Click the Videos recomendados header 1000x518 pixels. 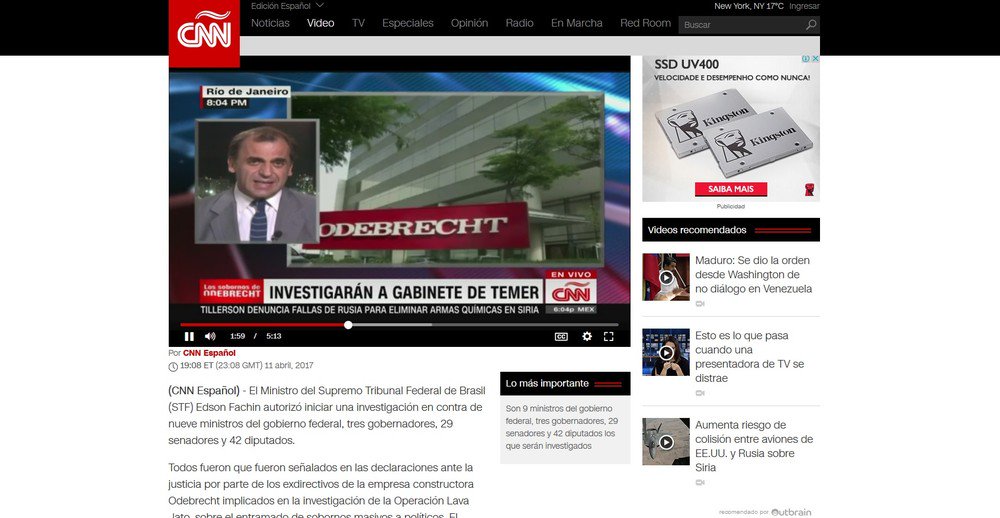[731, 230]
